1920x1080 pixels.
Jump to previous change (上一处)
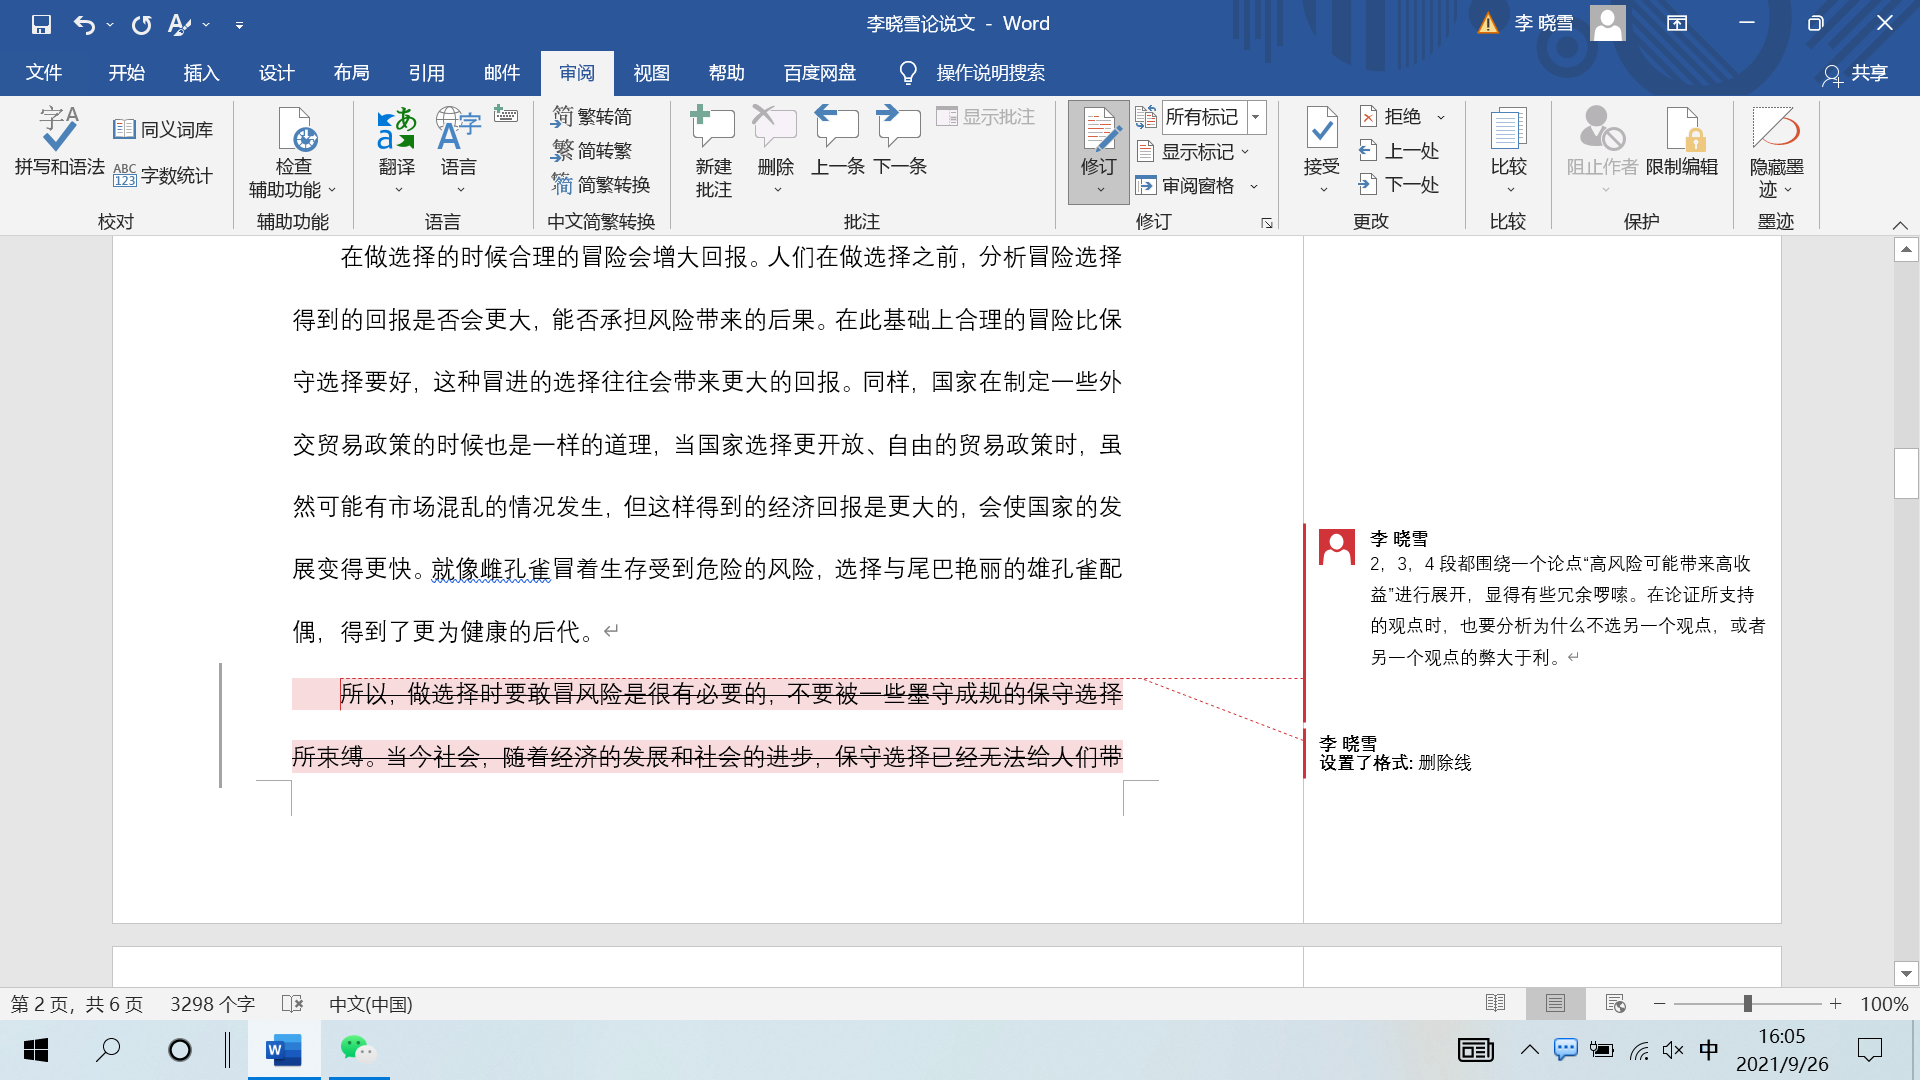point(1399,151)
